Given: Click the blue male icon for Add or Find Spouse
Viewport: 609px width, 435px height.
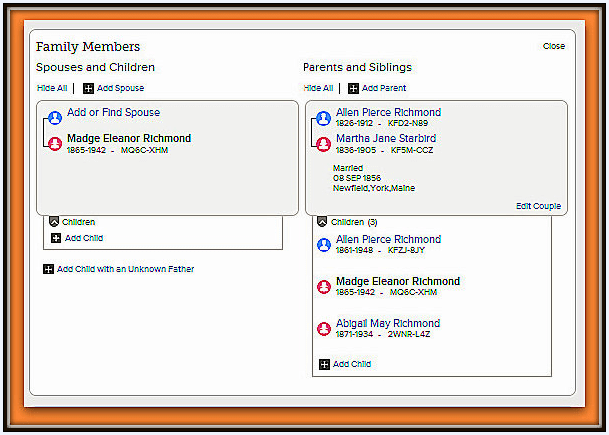Looking at the screenshot, I should click(x=55, y=118).
